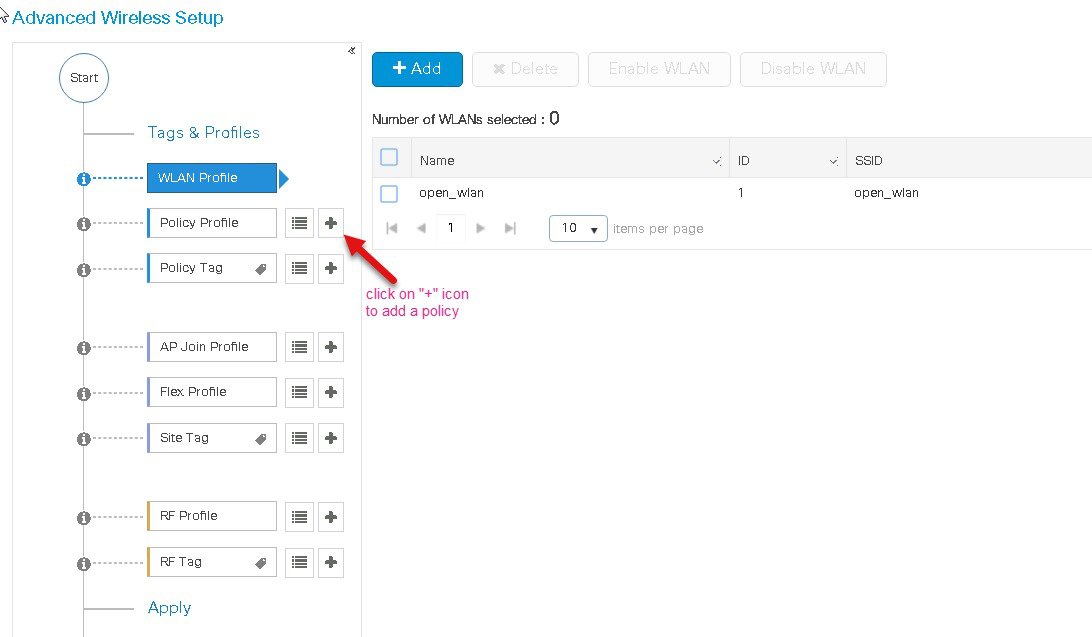
Task: Click the plus icon next to Policy Tag
Action: coord(331,268)
